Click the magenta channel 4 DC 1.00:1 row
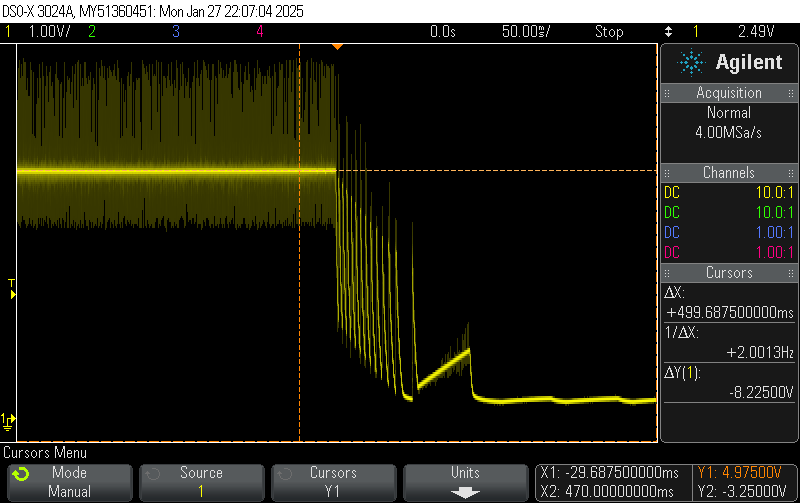Image resolution: width=800 pixels, height=503 pixels. point(729,252)
